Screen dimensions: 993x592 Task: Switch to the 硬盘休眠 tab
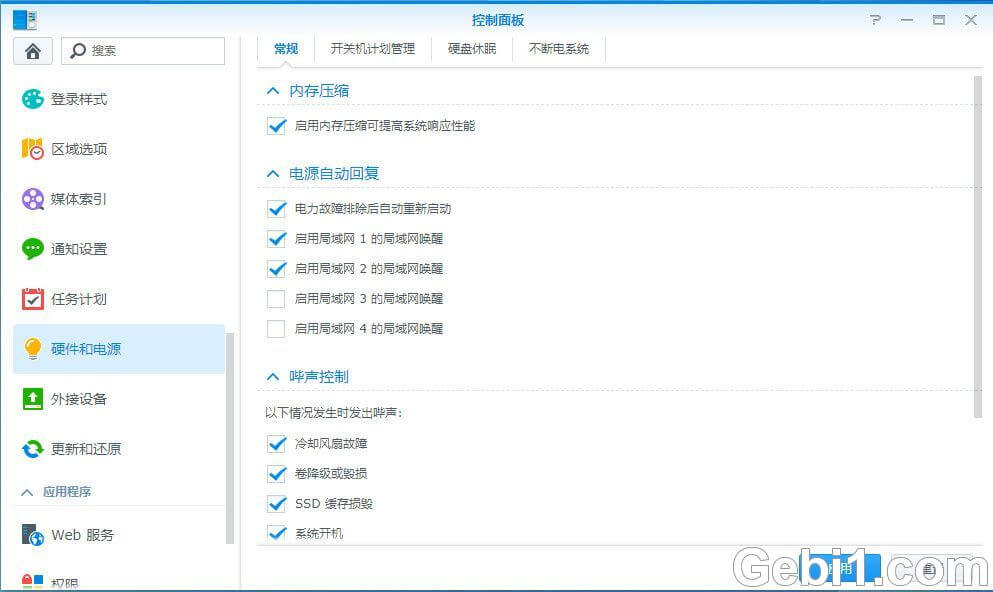pyautogui.click(x=471, y=48)
